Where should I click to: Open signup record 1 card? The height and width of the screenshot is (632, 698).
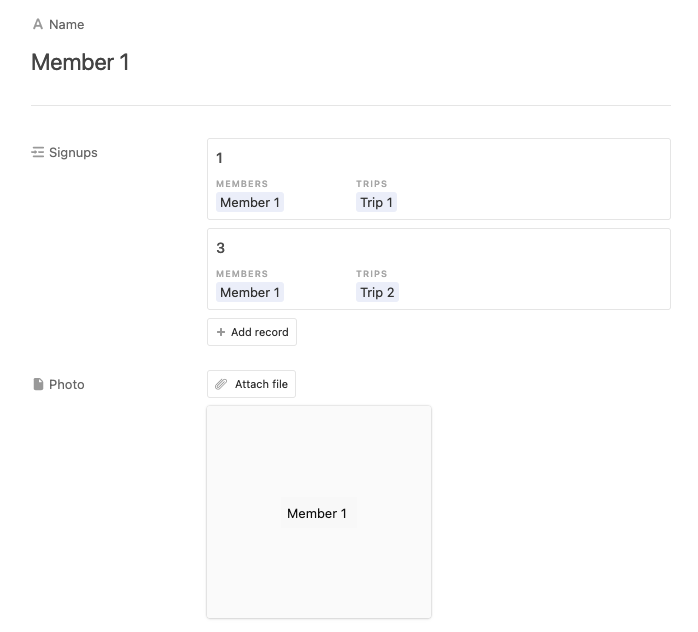tap(439, 179)
